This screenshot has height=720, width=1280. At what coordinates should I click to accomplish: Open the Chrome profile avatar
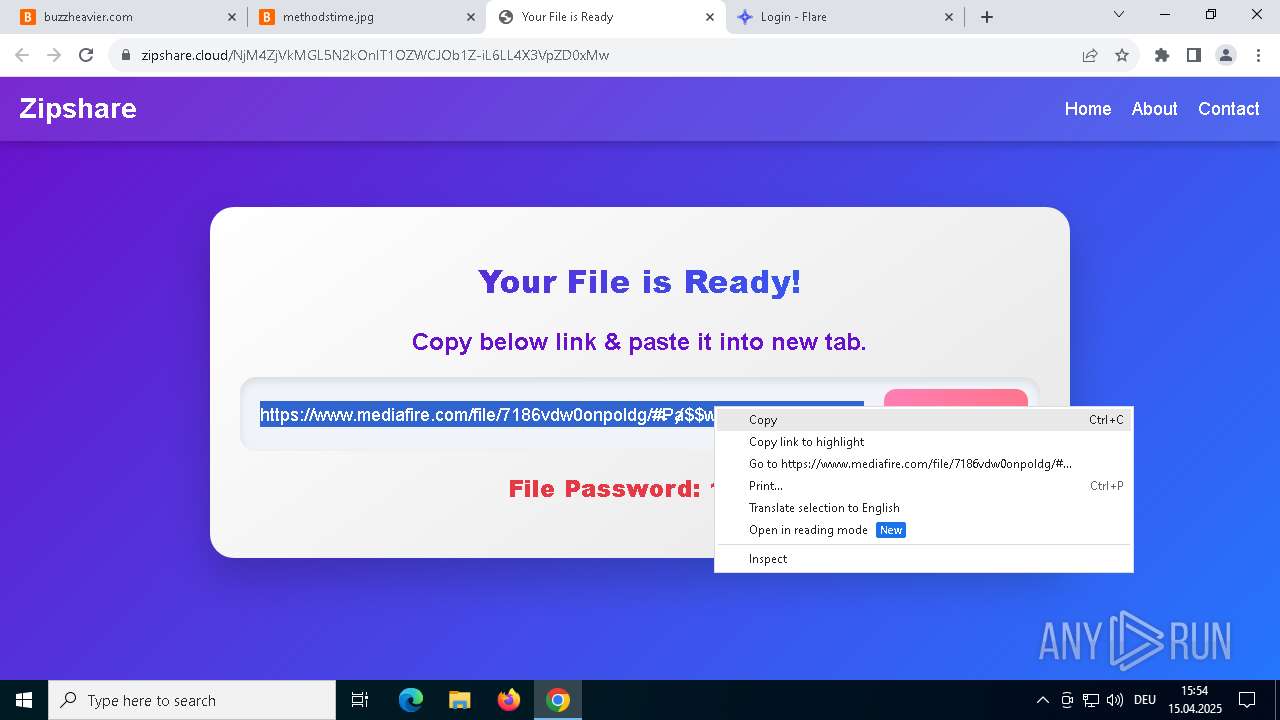(1226, 55)
